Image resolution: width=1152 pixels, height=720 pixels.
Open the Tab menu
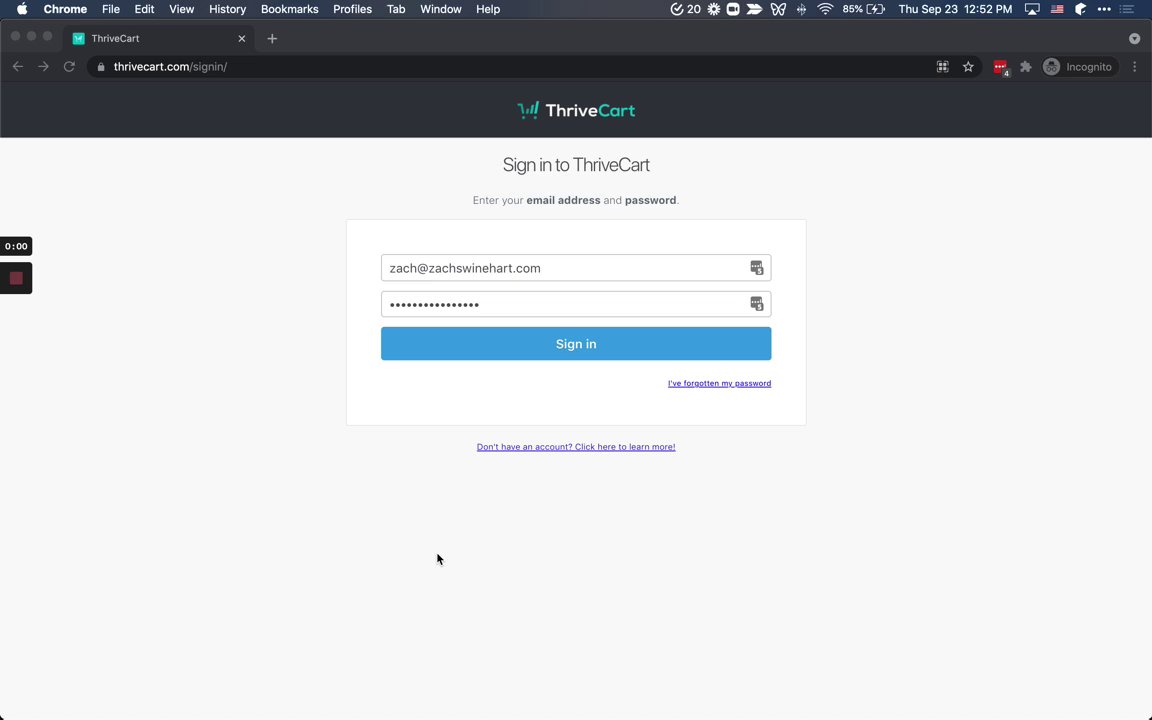tap(396, 9)
